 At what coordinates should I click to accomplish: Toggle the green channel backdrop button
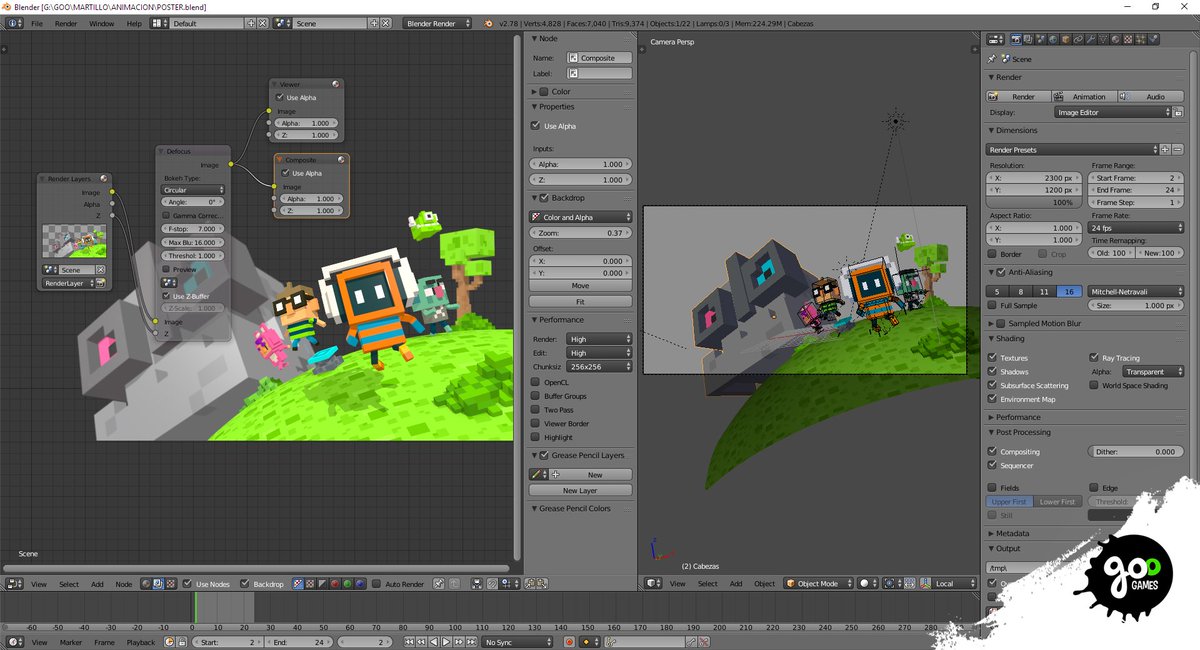tap(347, 584)
